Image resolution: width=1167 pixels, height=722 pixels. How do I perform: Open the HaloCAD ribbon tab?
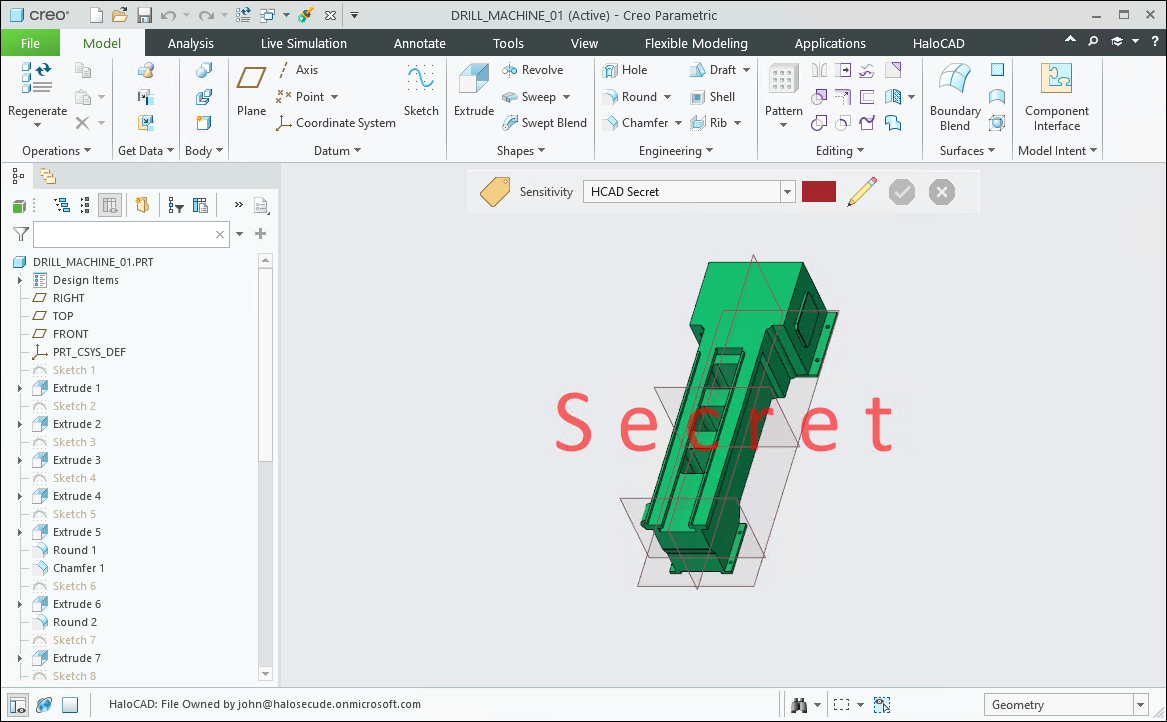[x=938, y=43]
